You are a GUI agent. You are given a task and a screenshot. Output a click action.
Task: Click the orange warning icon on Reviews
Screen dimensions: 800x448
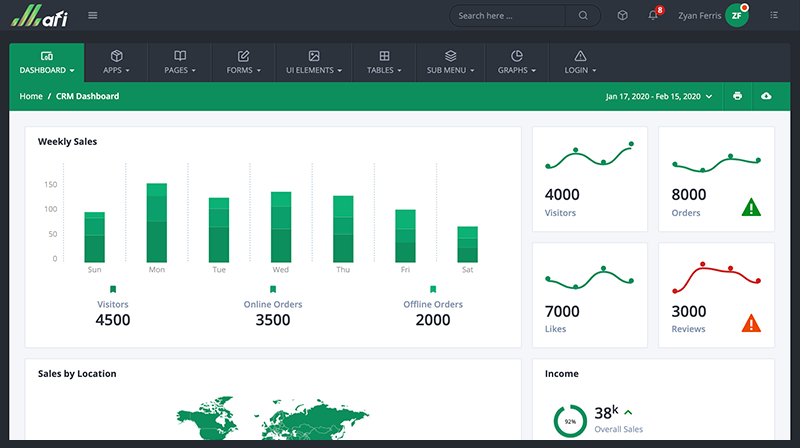pyautogui.click(x=752, y=323)
